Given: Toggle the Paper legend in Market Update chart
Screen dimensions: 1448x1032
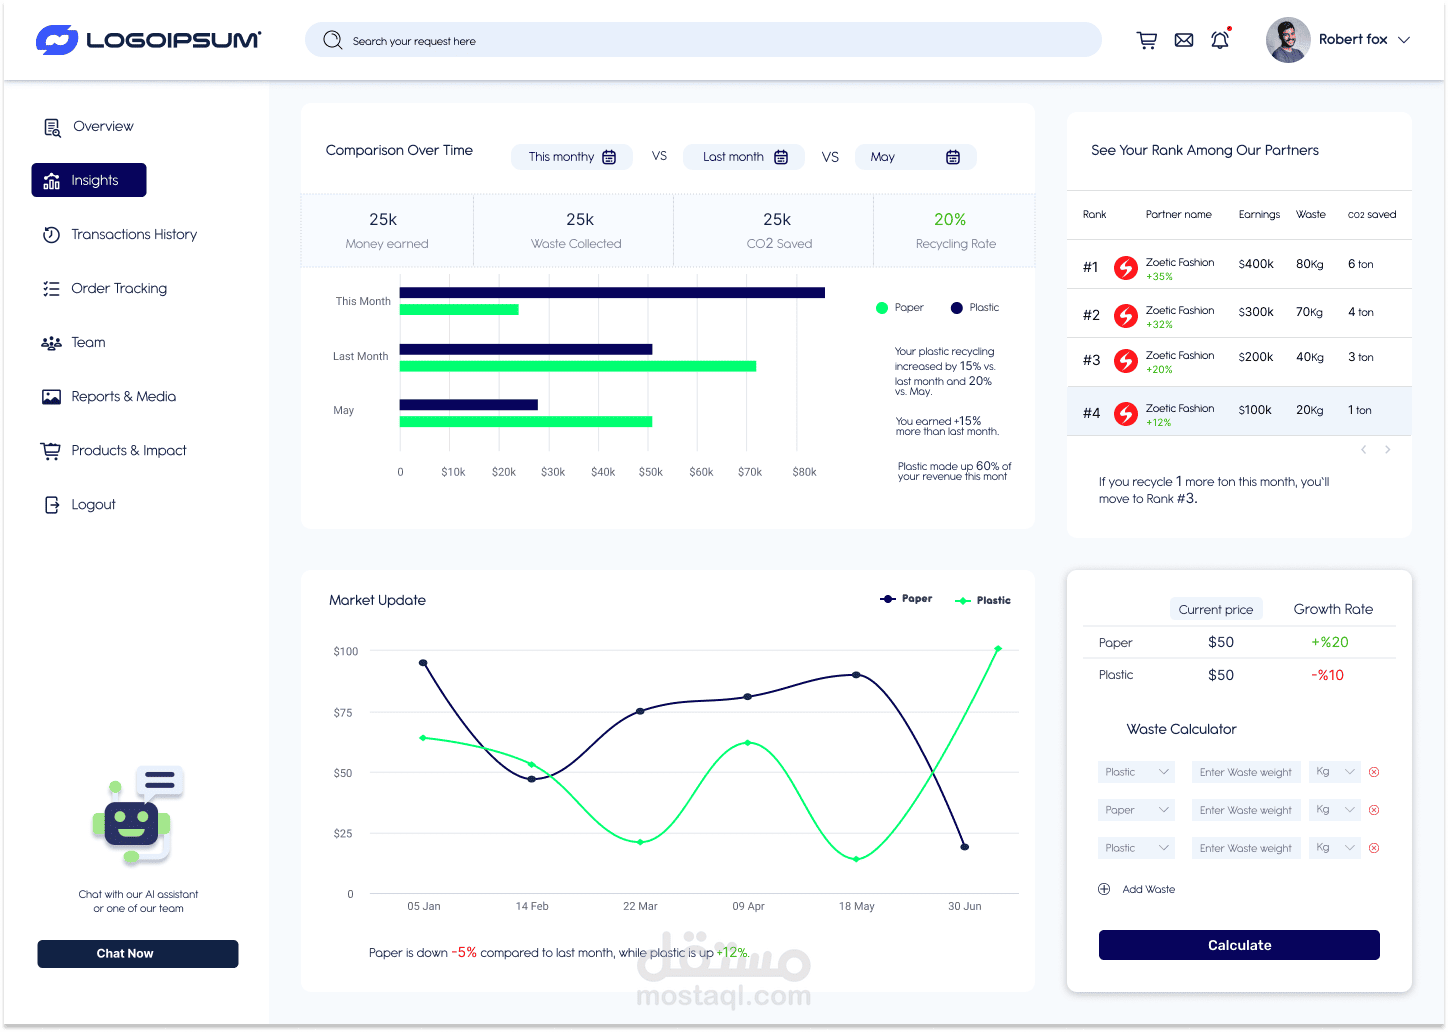Looking at the screenshot, I should coord(906,599).
